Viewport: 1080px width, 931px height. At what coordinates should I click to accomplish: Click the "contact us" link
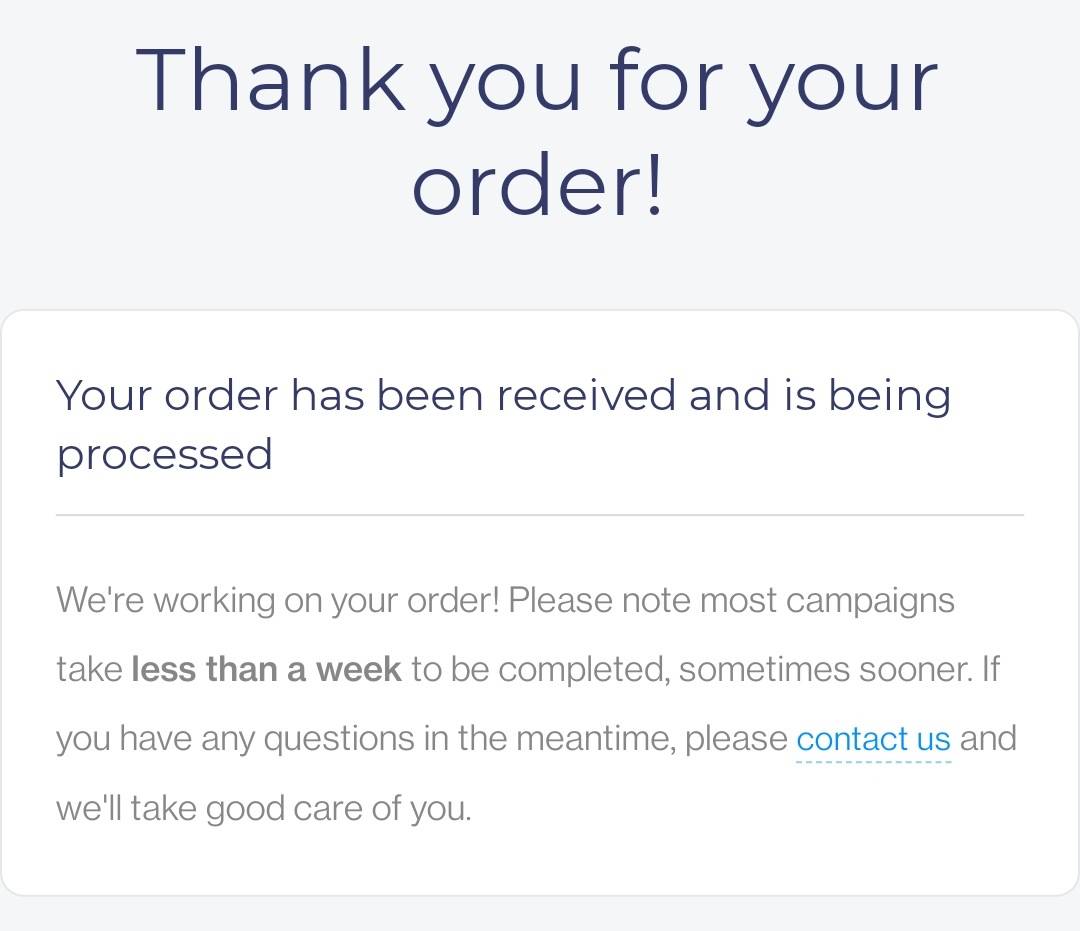(x=873, y=739)
